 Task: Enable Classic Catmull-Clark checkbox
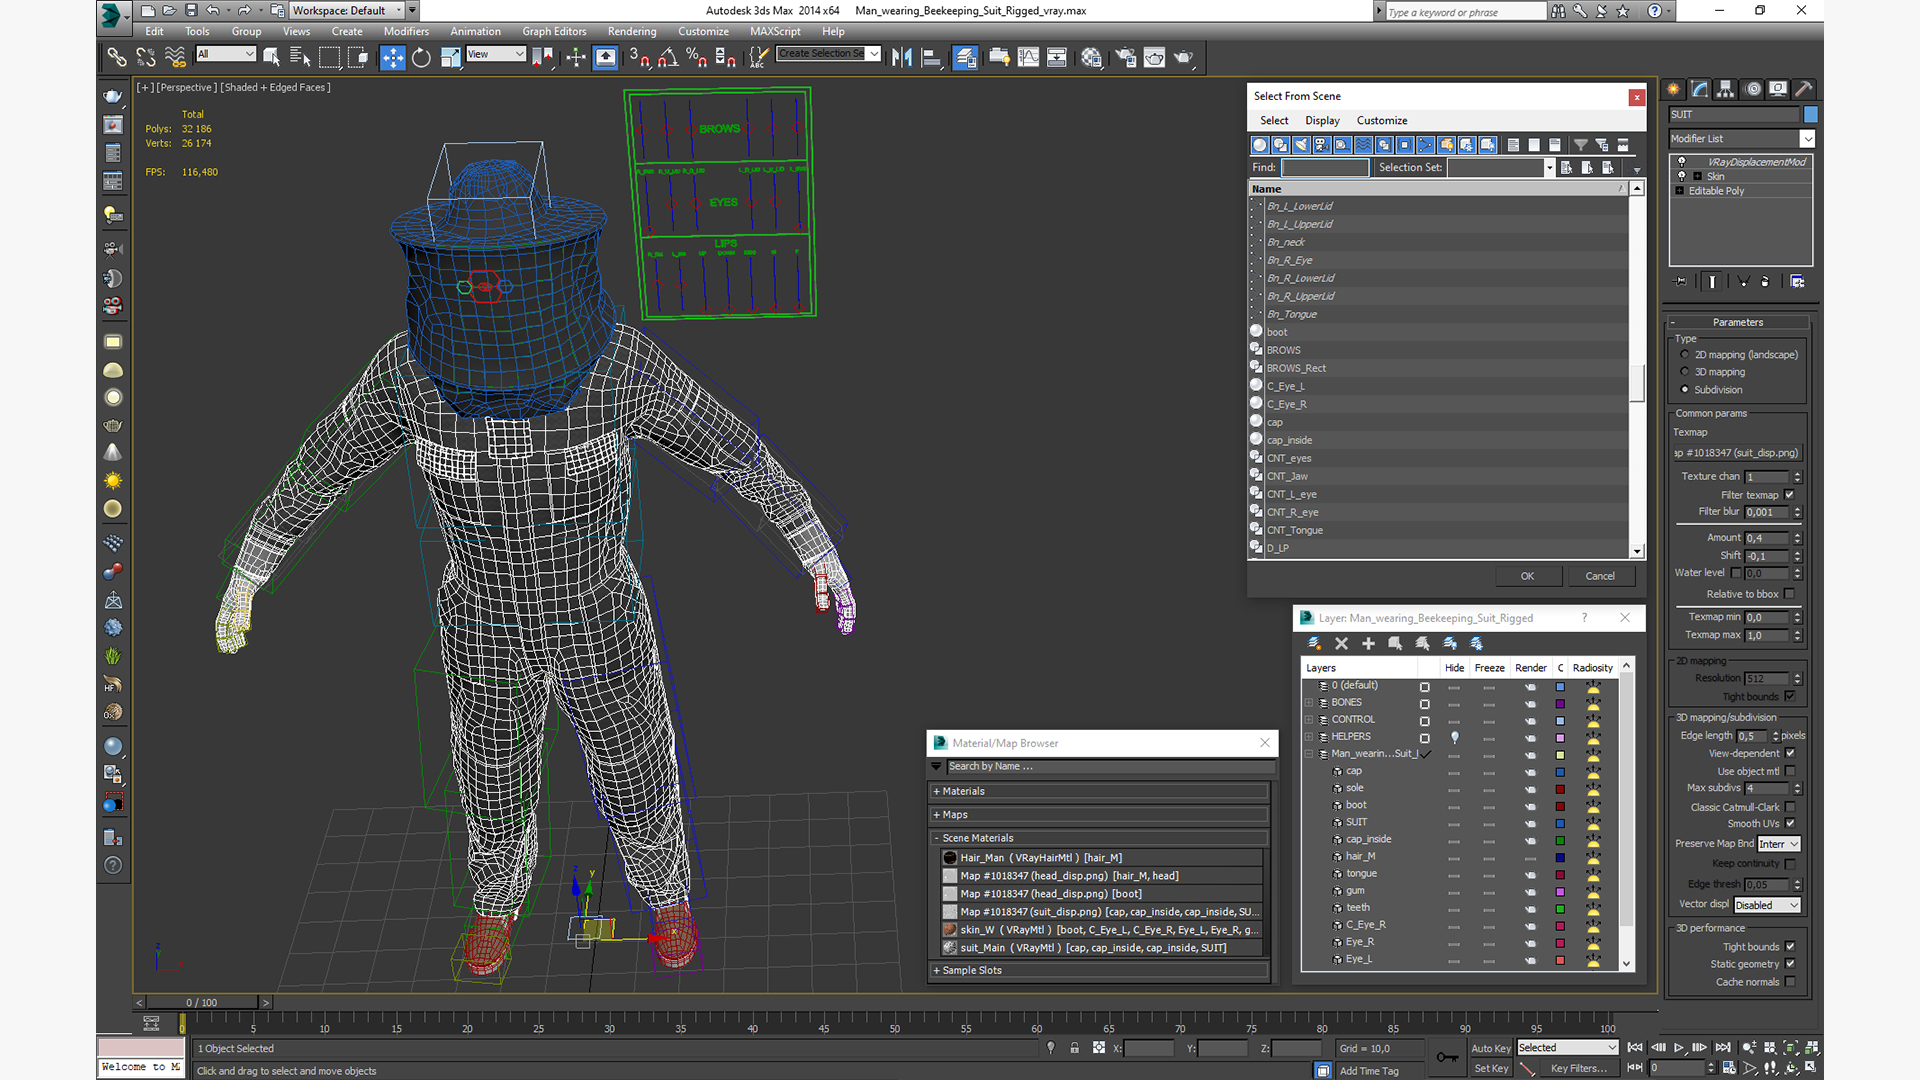click(1789, 807)
